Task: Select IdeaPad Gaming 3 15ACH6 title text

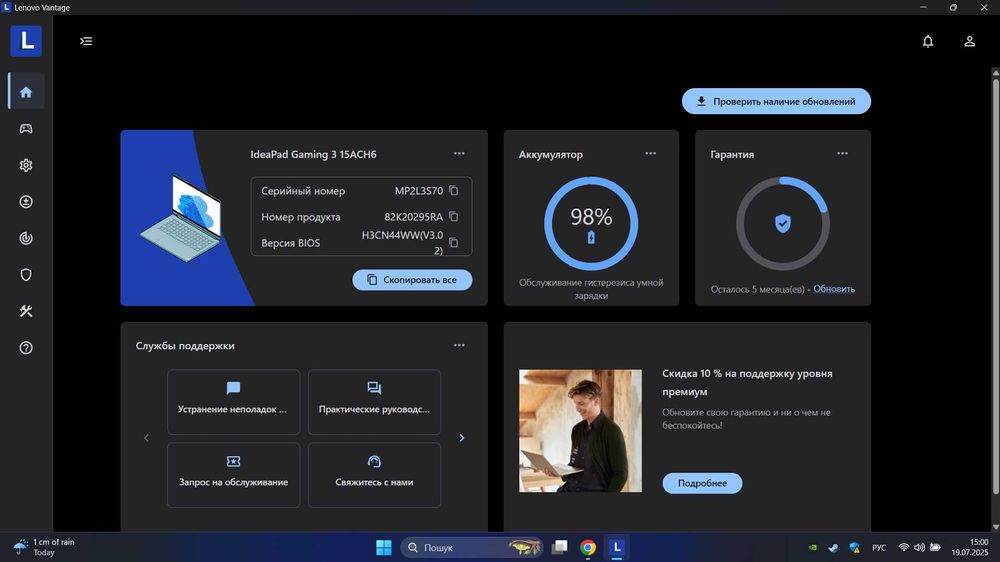Action: [313, 154]
